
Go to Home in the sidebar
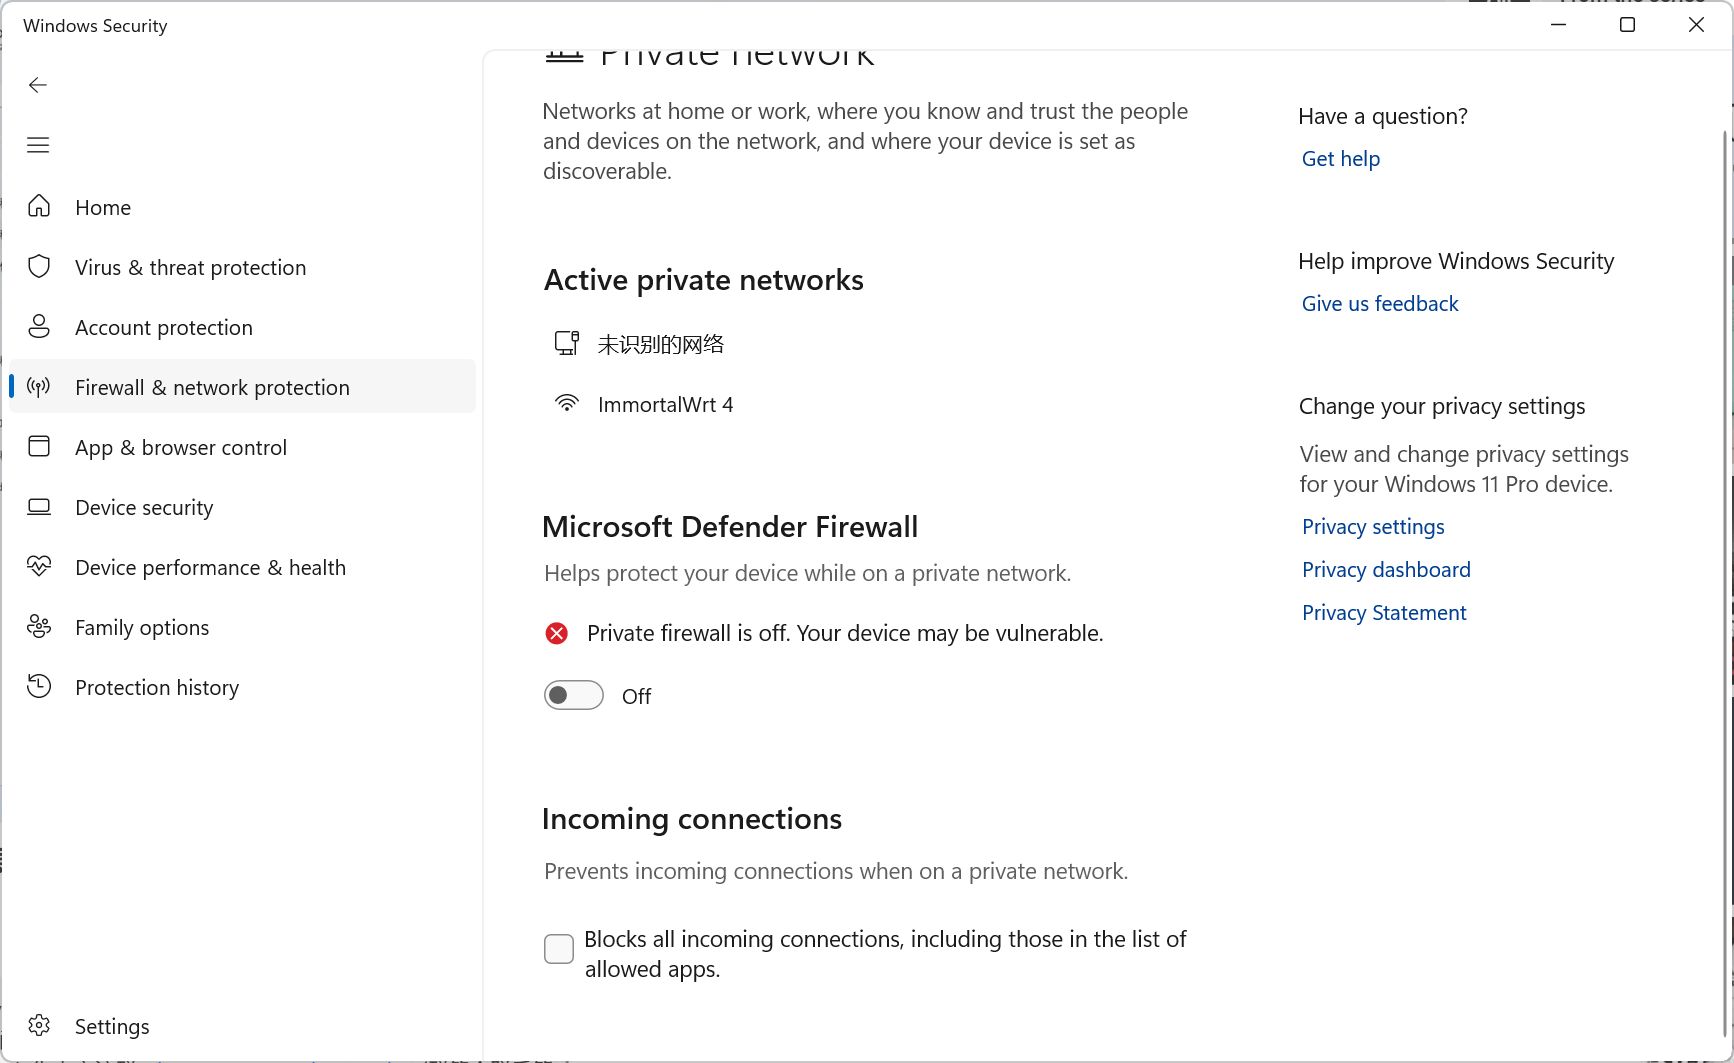[x=242, y=207]
